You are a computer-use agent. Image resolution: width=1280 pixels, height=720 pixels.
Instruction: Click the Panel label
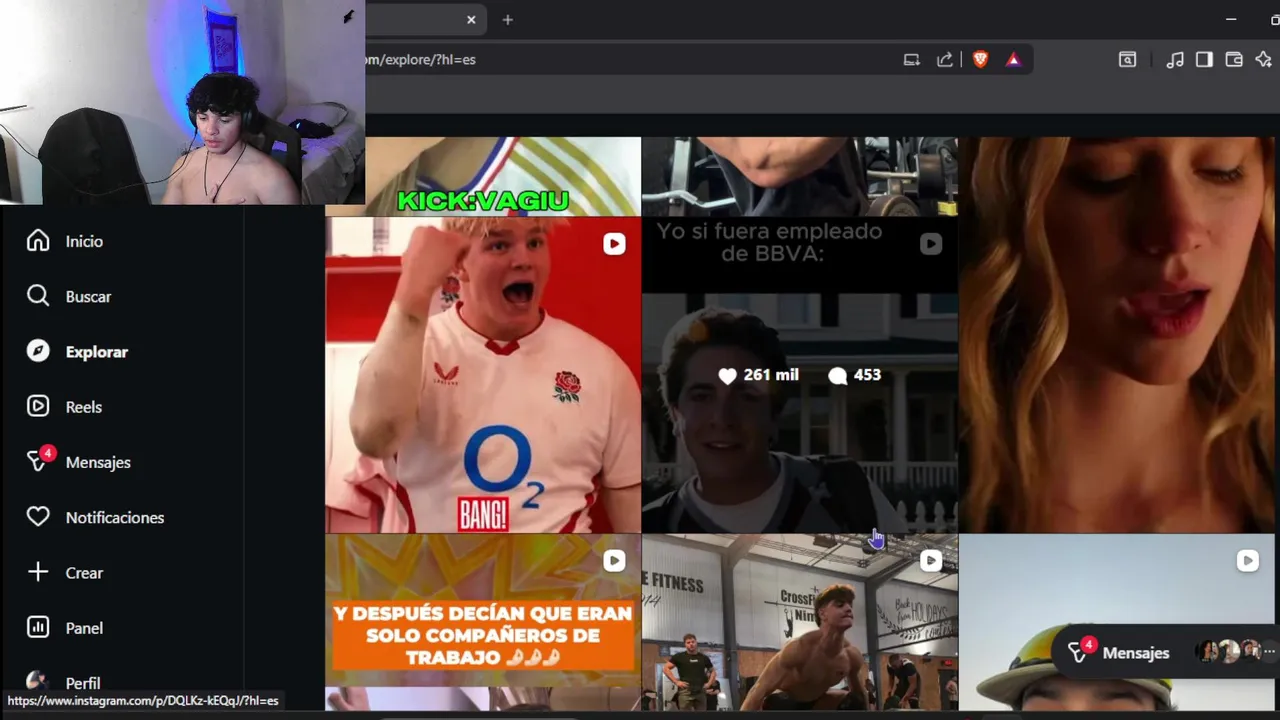(84, 628)
